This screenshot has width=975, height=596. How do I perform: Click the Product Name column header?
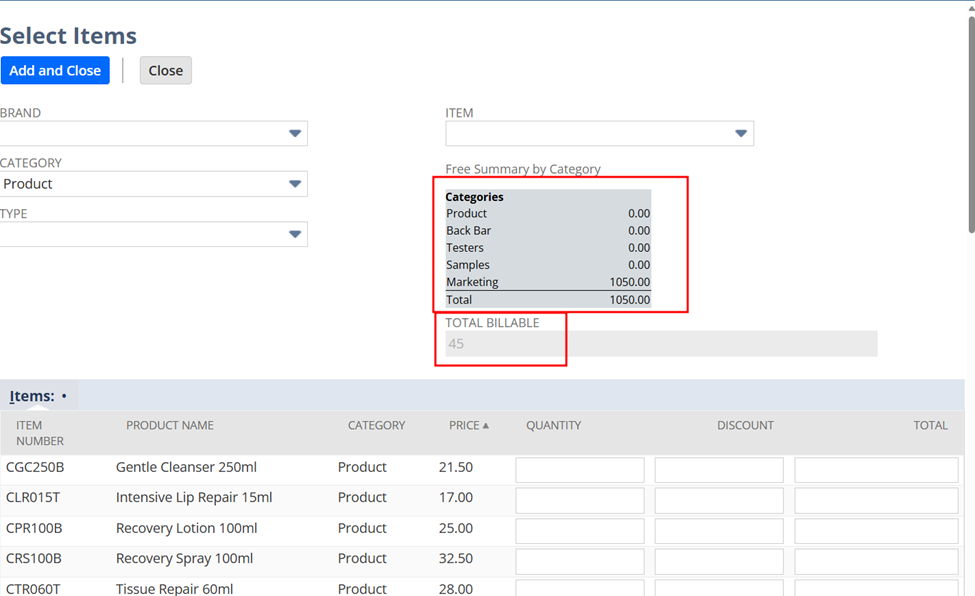click(170, 425)
